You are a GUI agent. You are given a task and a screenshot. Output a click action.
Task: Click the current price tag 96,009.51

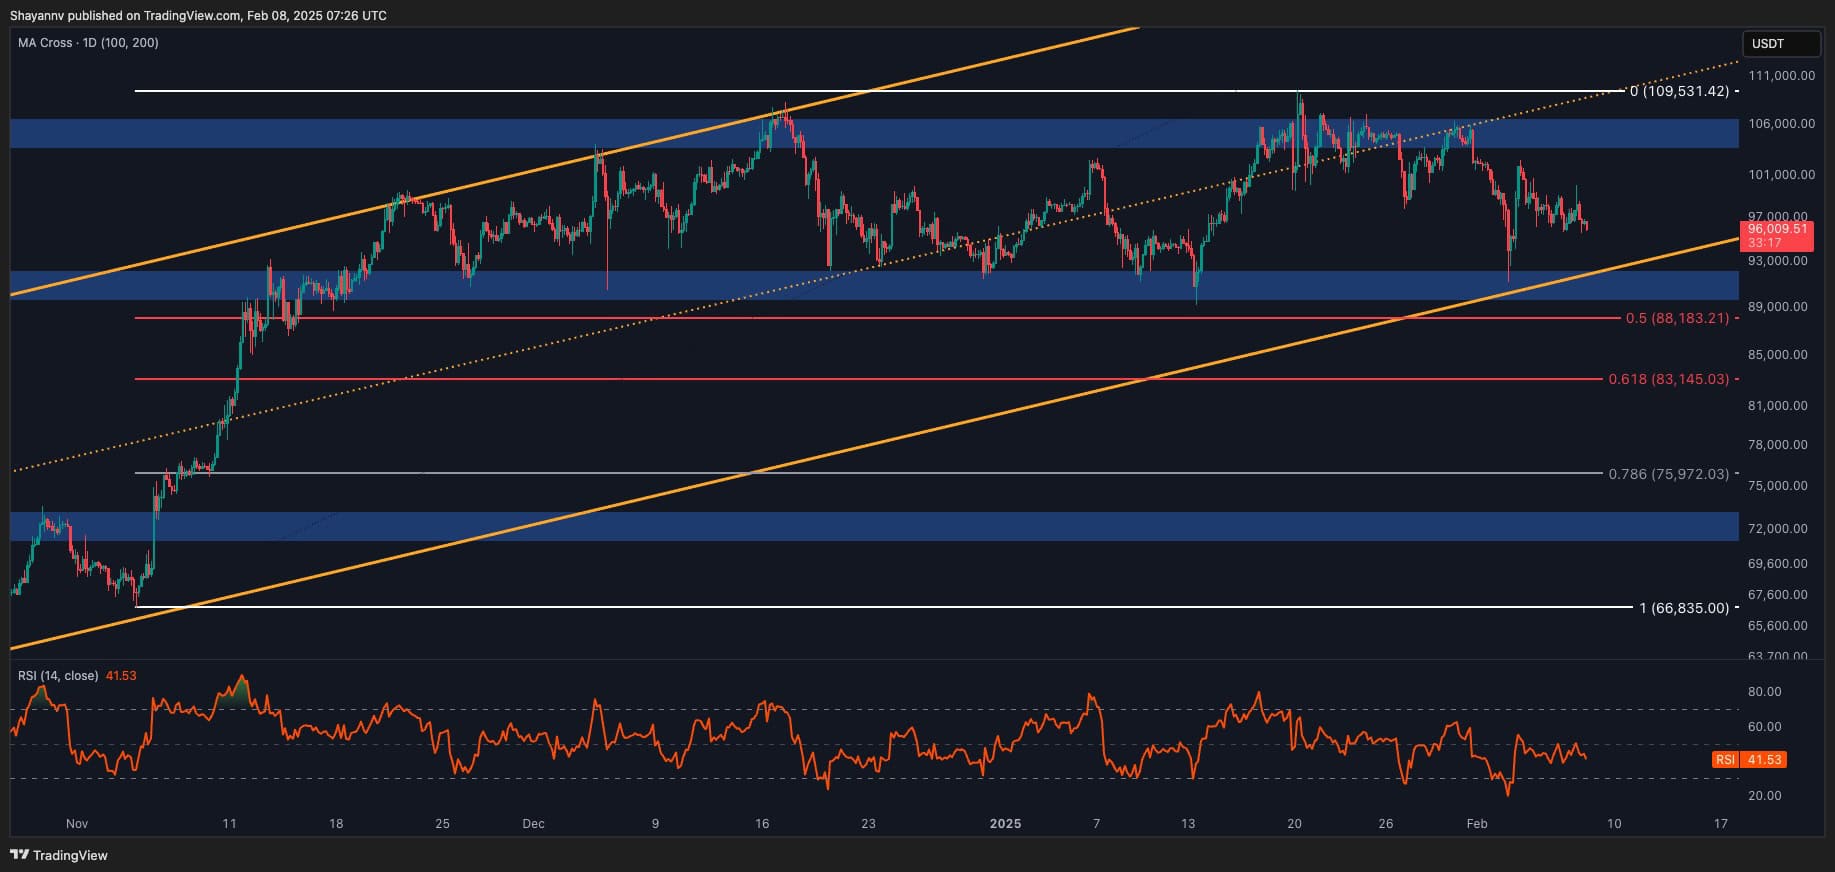click(x=1778, y=229)
